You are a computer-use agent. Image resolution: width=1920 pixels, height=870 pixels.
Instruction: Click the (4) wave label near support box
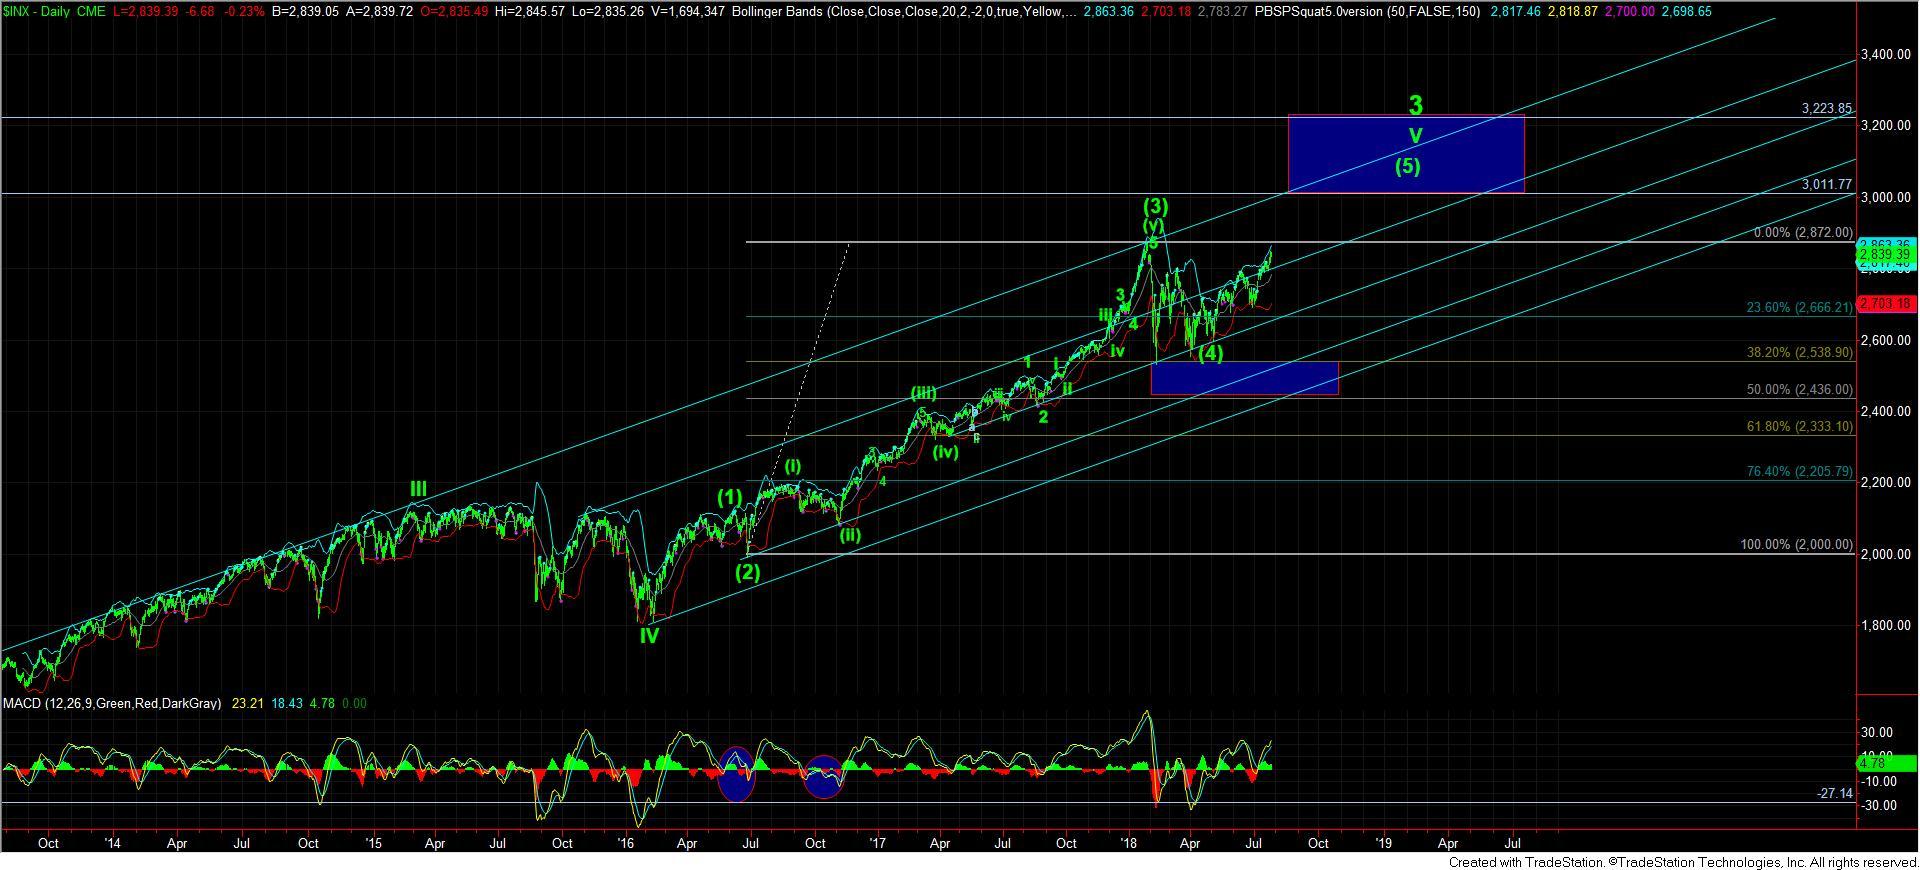[x=1210, y=353]
